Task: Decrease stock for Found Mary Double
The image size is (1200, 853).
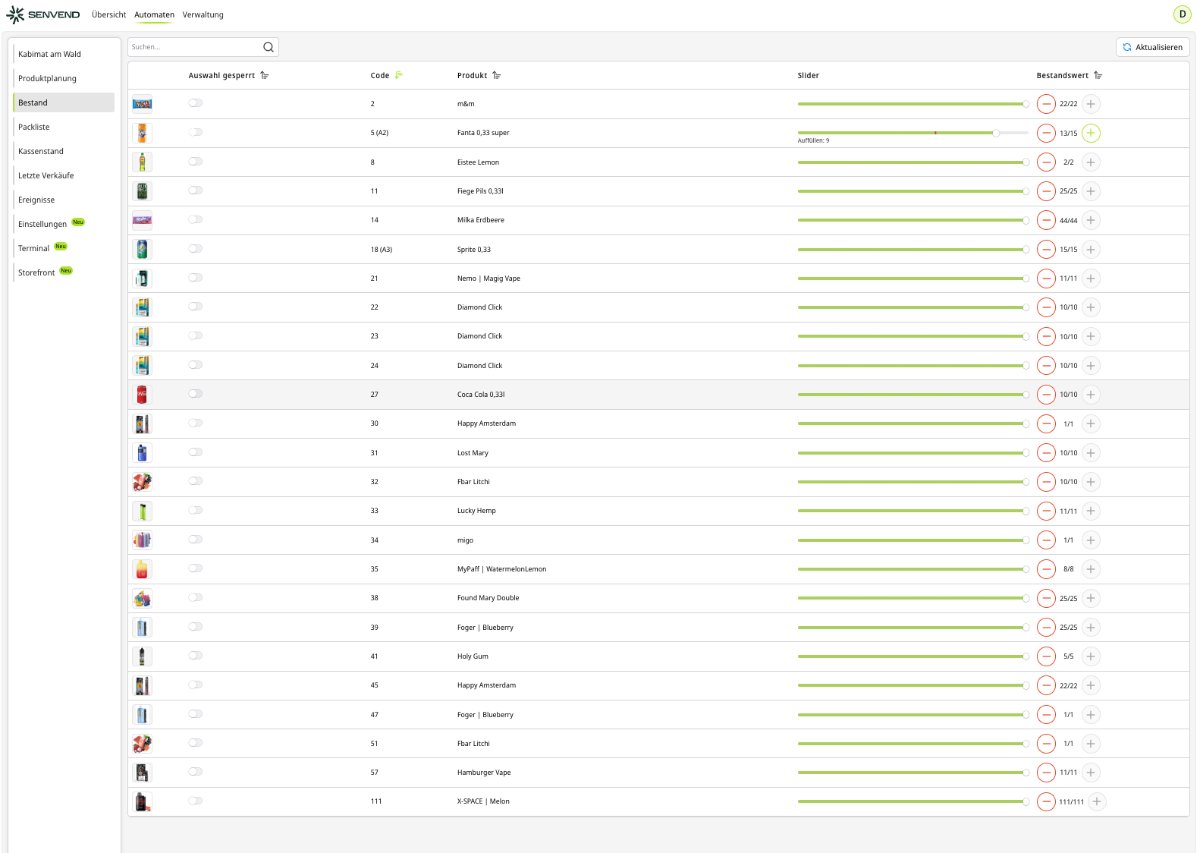Action: click(x=1046, y=598)
